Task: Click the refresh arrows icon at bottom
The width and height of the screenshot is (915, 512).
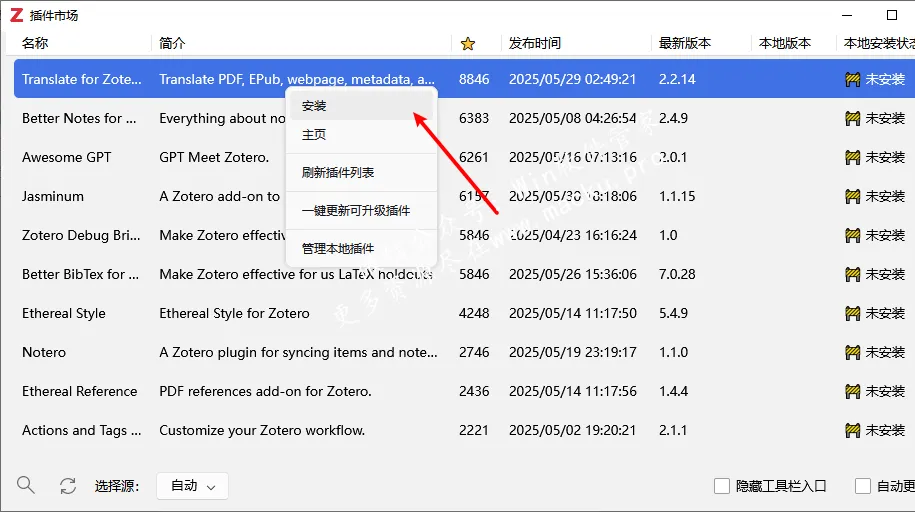Action: pyautogui.click(x=68, y=486)
